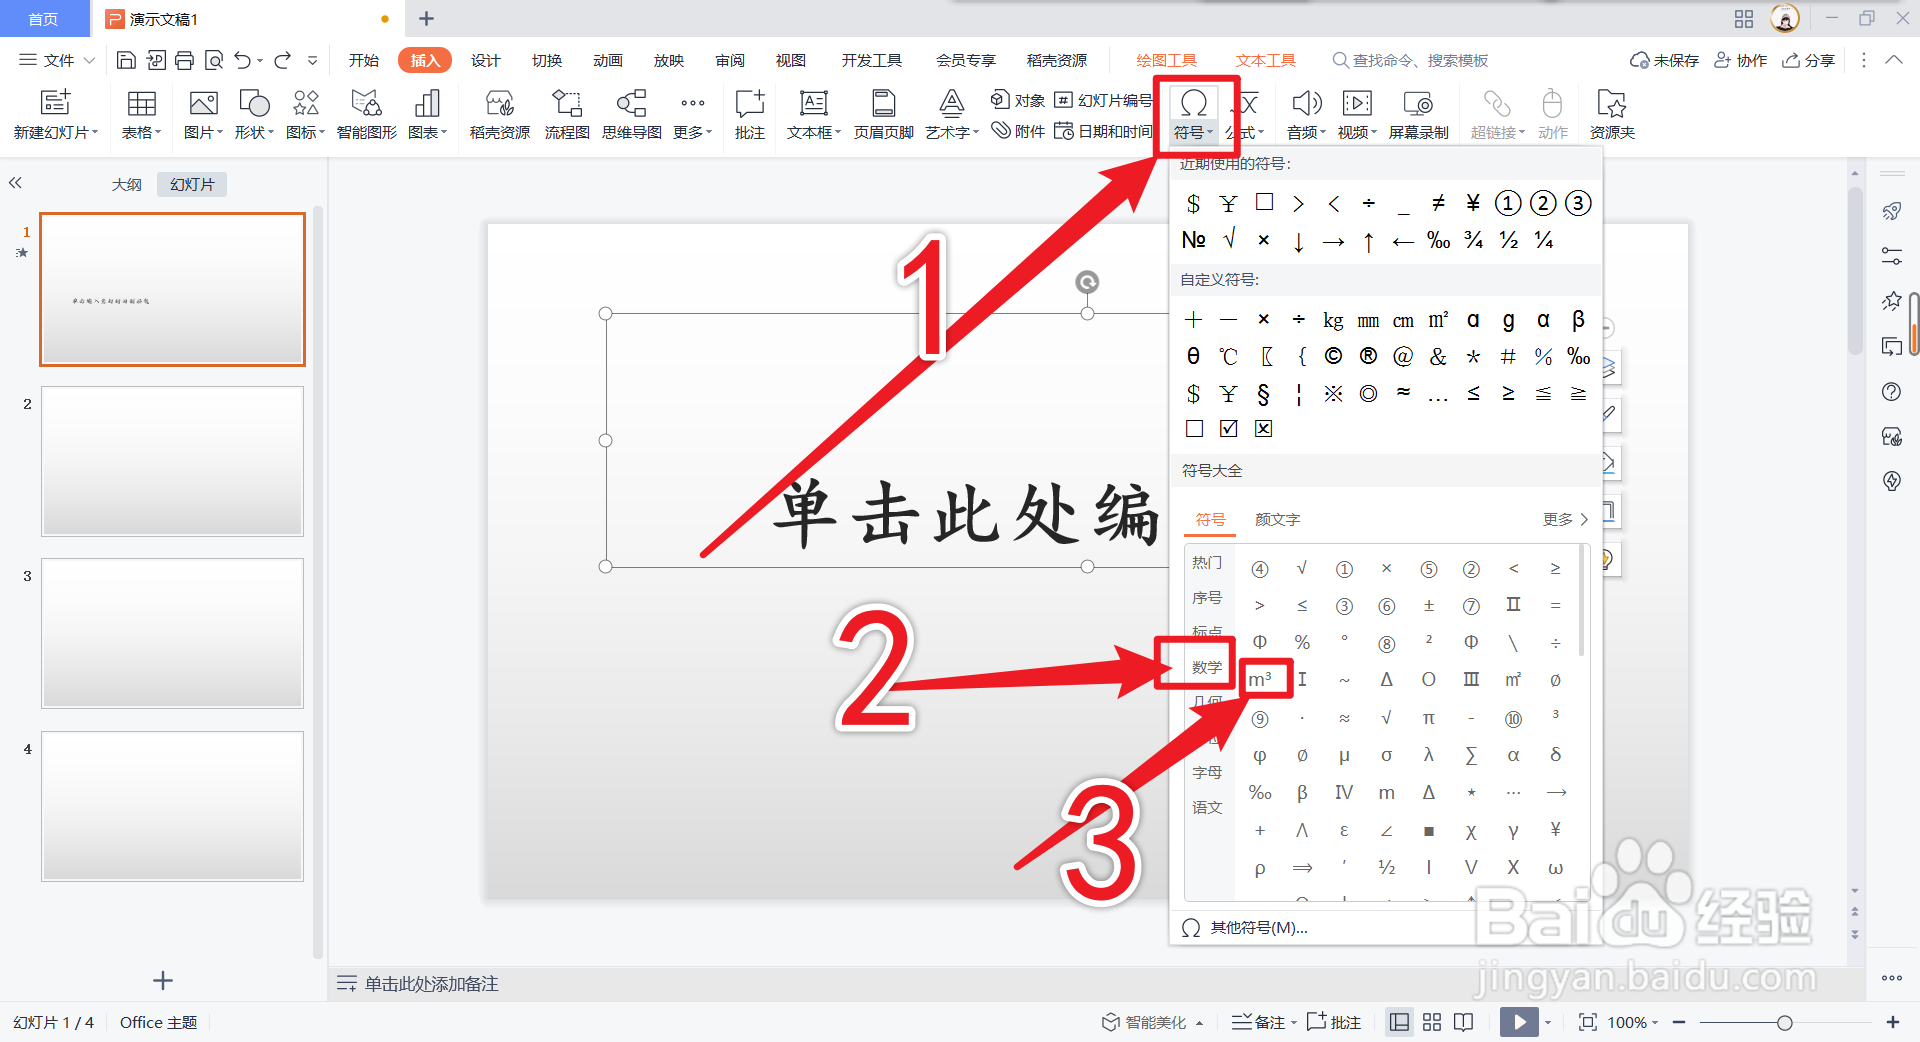Image resolution: width=1920 pixels, height=1042 pixels.
Task: Click the print icon in quick toolbar
Action: [x=184, y=61]
